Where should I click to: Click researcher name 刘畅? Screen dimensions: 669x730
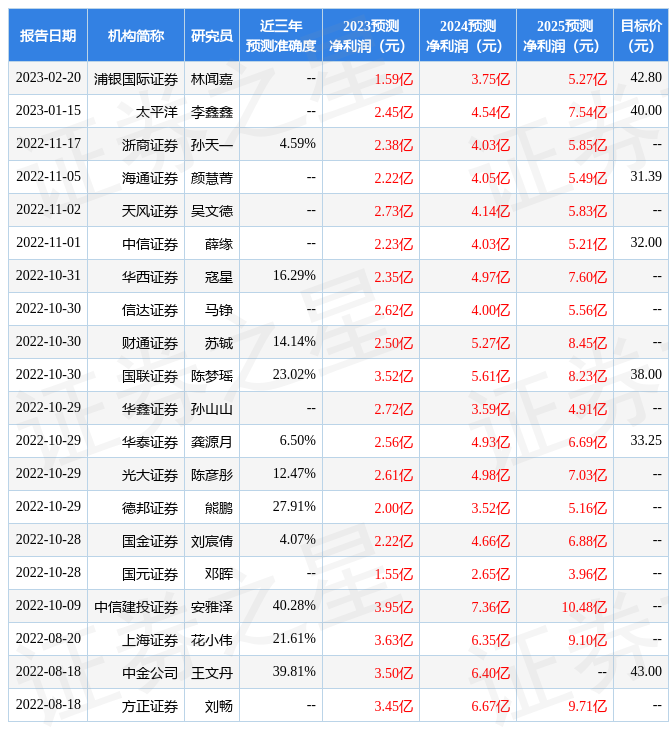[x=219, y=707]
